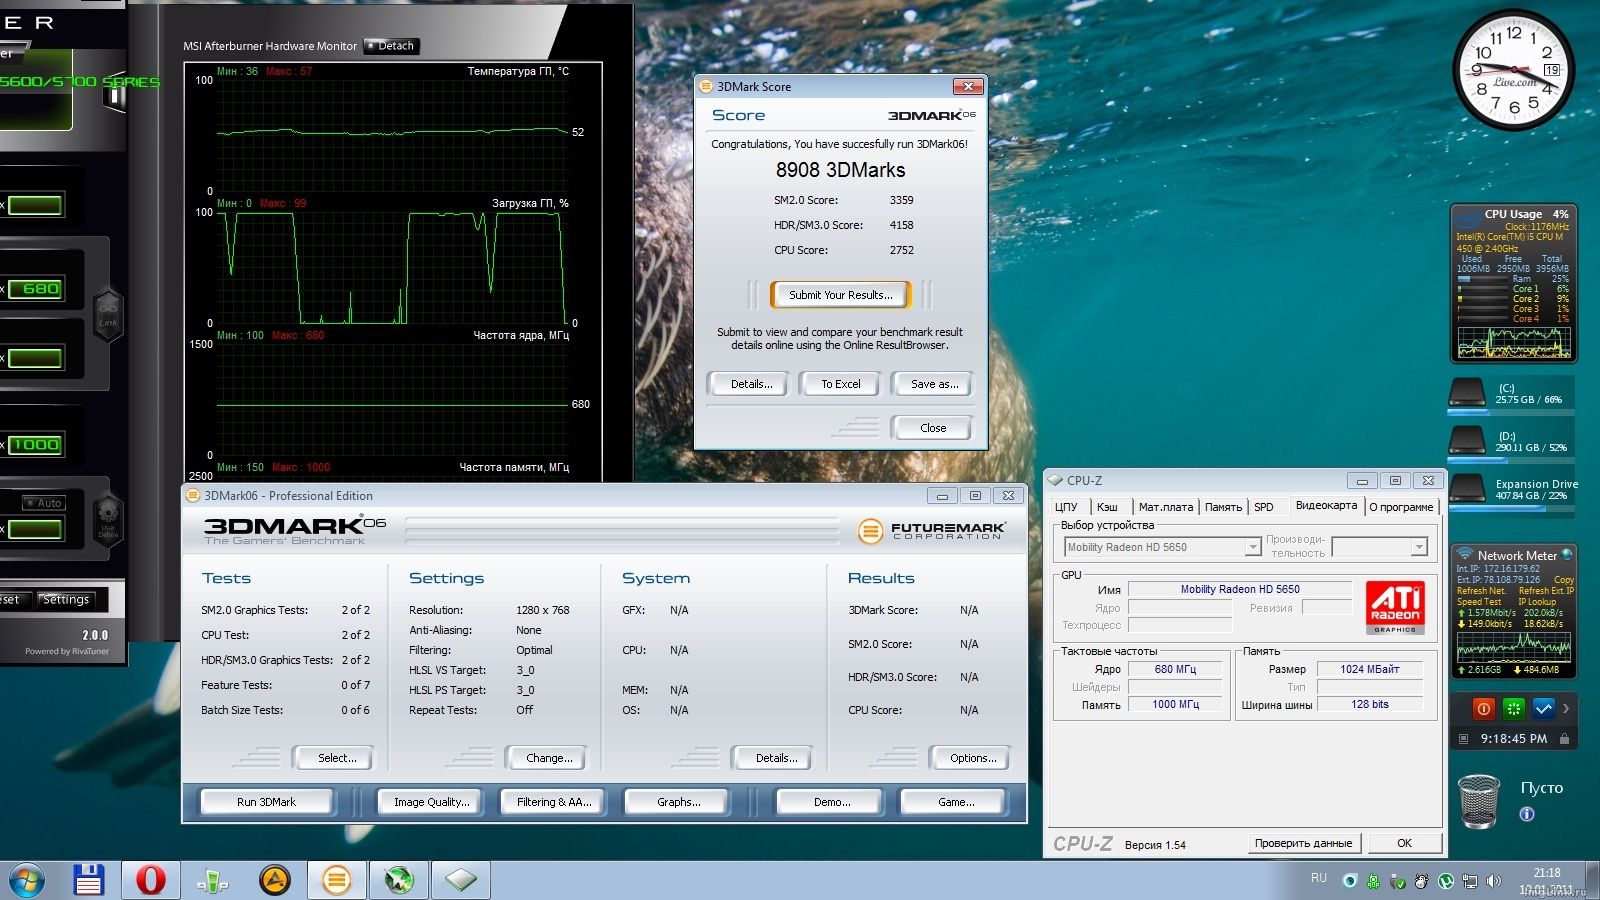
Task: Open the Мат.плата tab in CPU-Z
Action: click(x=1165, y=507)
